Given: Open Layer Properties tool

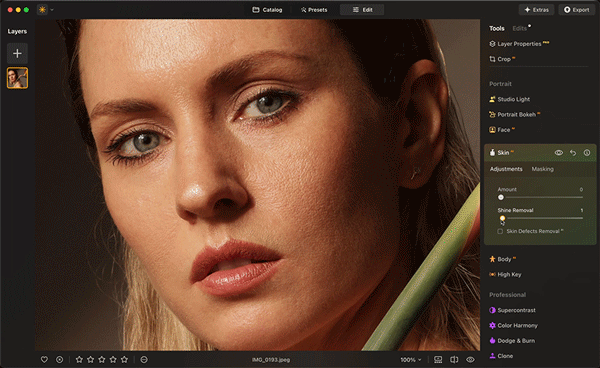Looking at the screenshot, I should (x=519, y=44).
